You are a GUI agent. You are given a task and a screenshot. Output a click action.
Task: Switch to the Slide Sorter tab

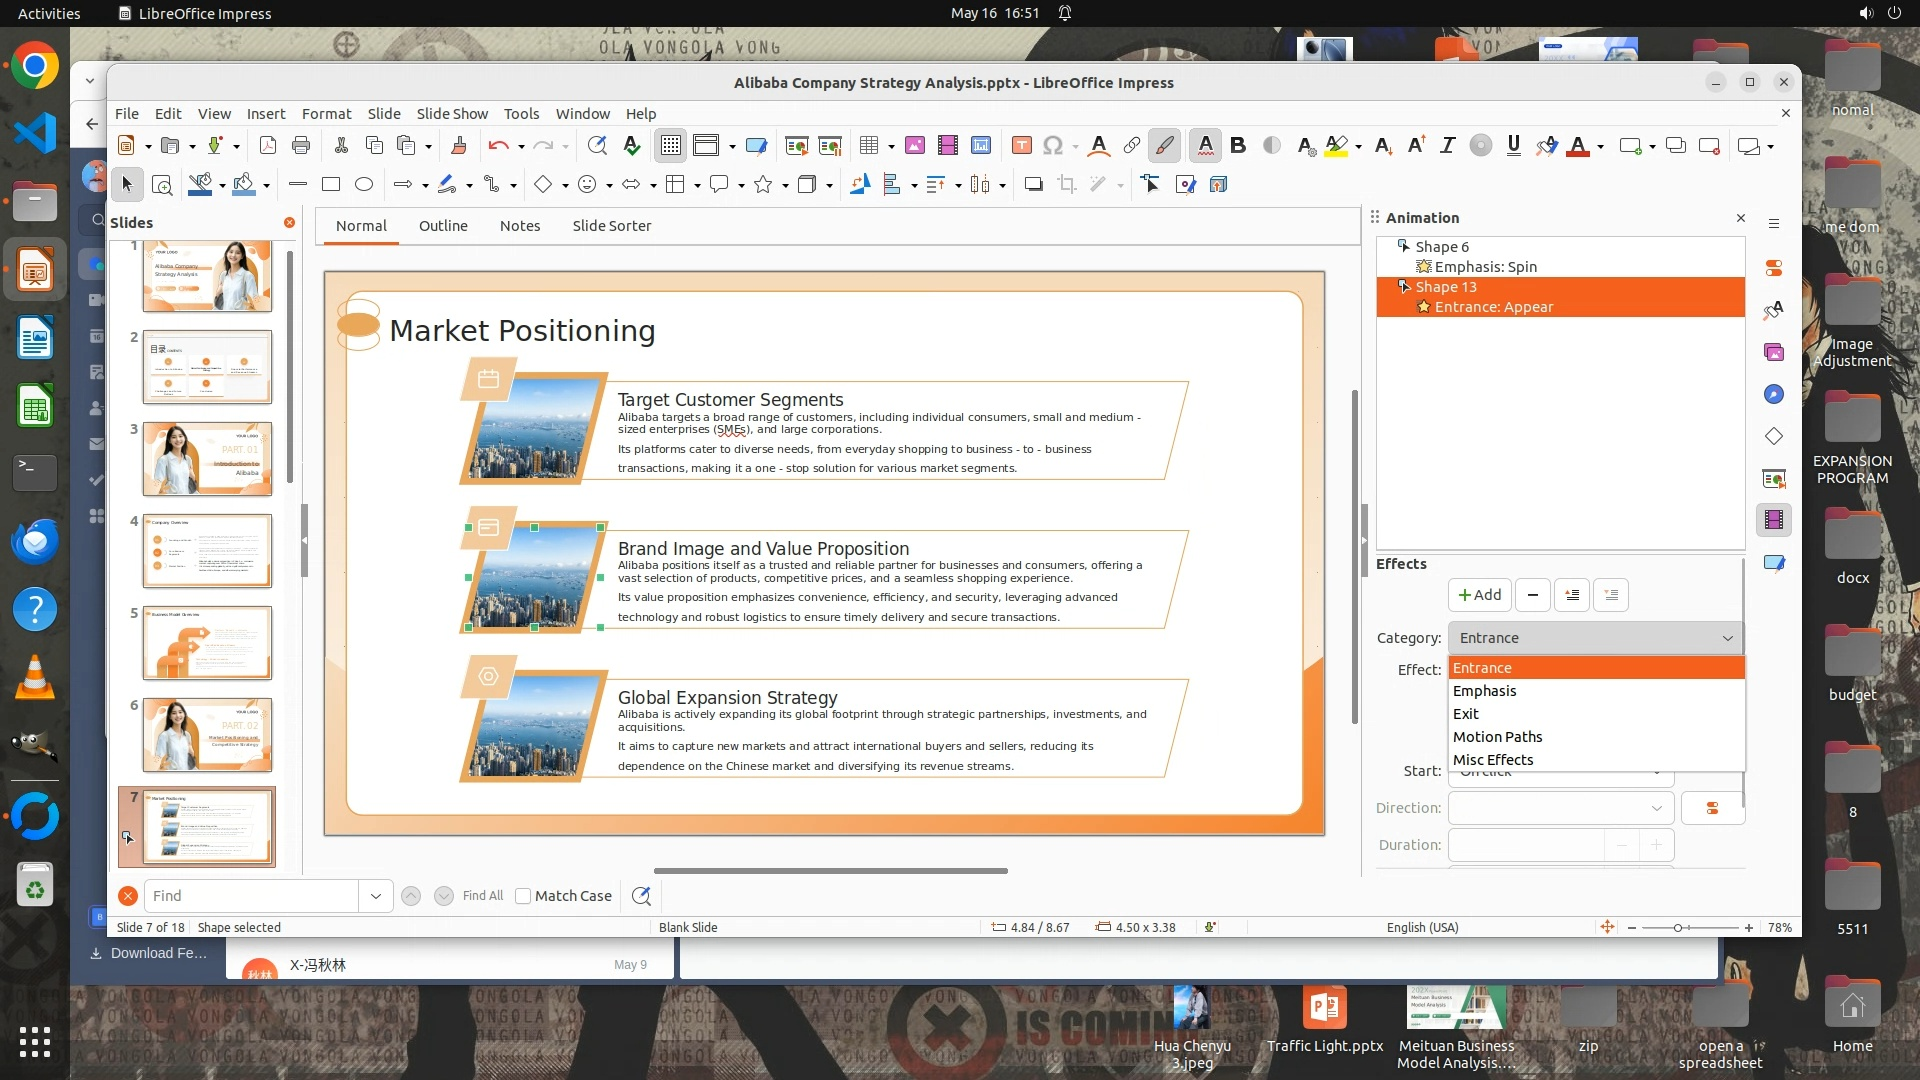pyautogui.click(x=611, y=226)
